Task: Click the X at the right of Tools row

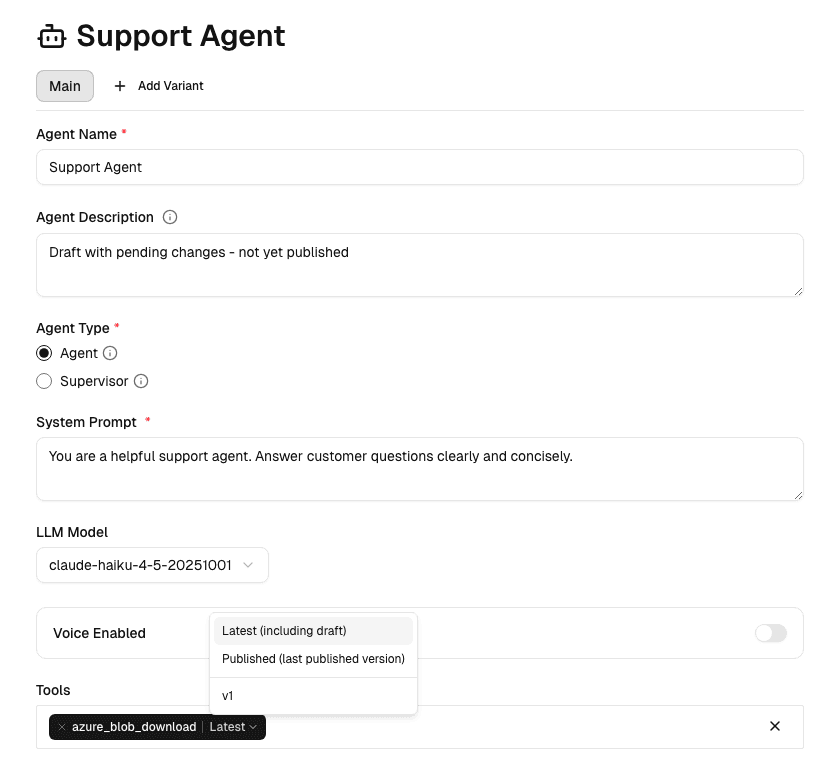Action: tap(775, 726)
